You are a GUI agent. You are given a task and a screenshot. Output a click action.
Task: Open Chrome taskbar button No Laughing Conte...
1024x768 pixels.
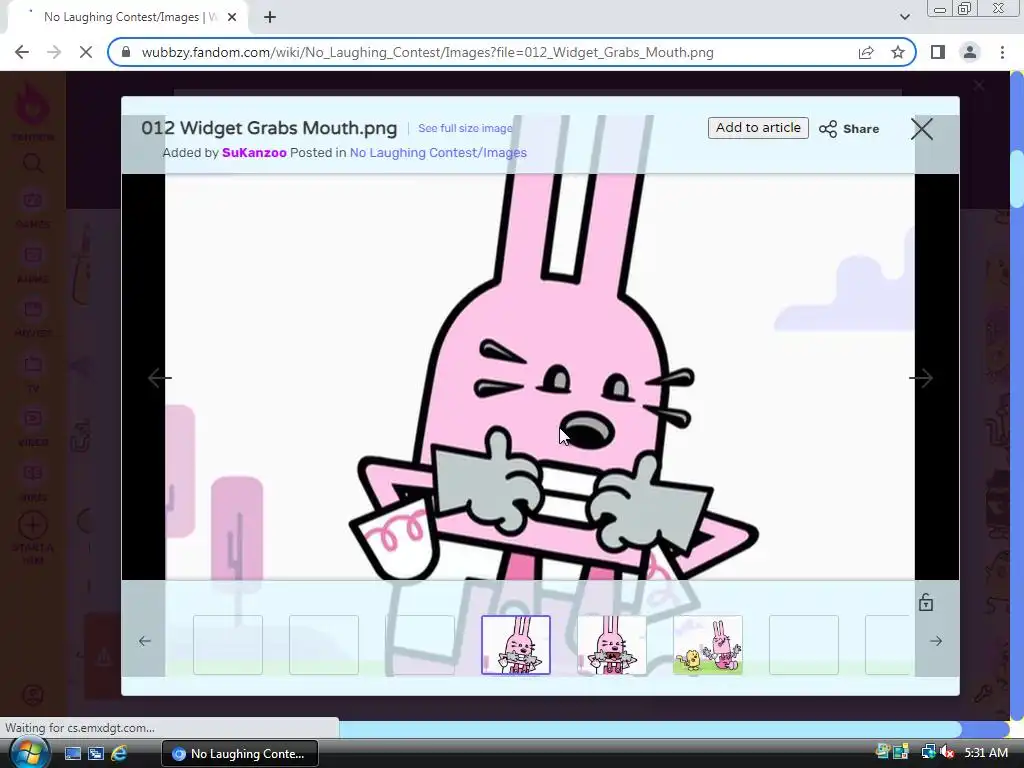pos(240,754)
